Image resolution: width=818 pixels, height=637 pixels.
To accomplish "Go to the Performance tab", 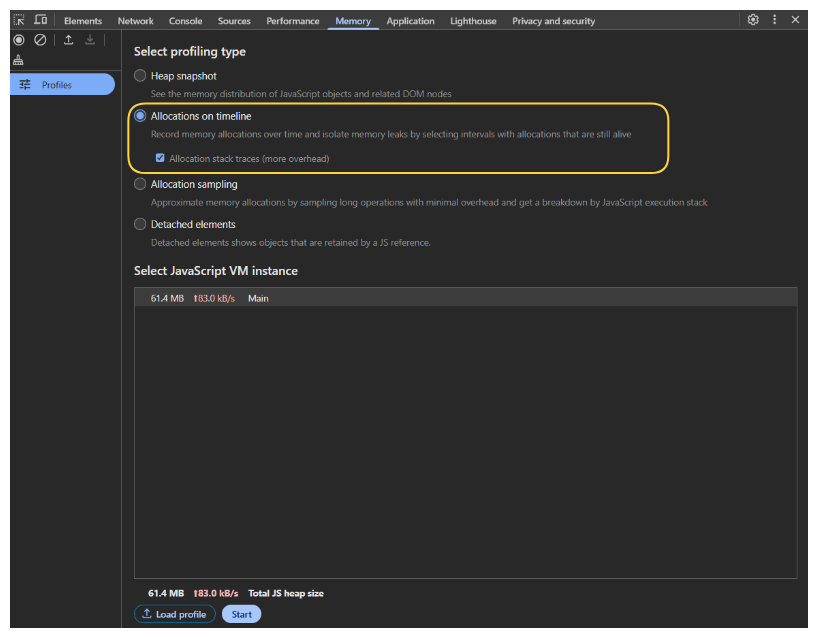I will [293, 21].
